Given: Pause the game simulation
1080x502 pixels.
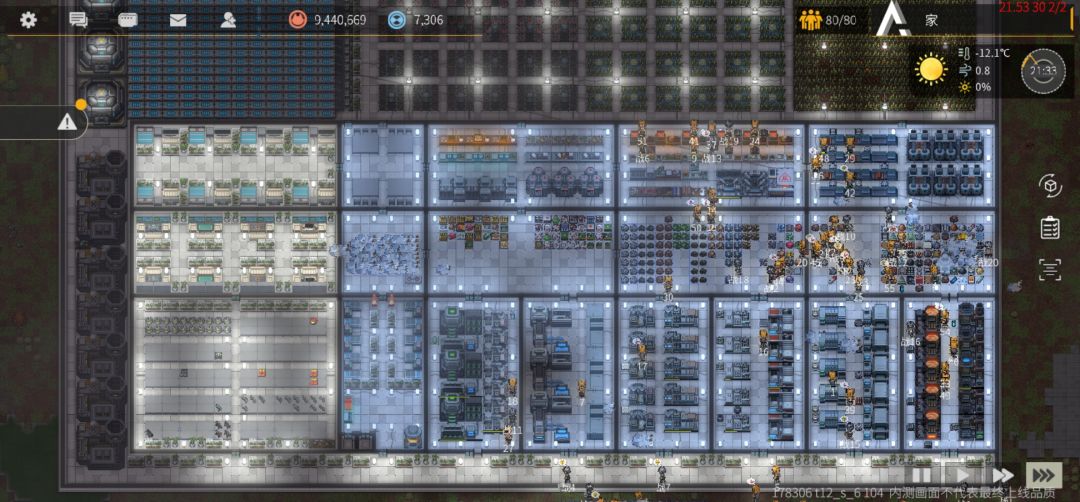Looking at the screenshot, I should click(921, 474).
